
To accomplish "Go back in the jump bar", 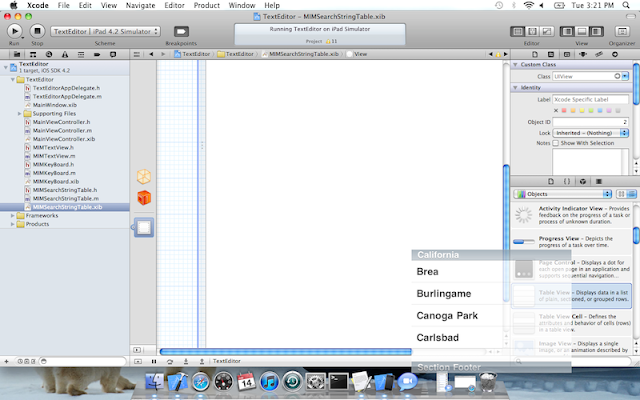I will pyautogui.click(x=151, y=54).
